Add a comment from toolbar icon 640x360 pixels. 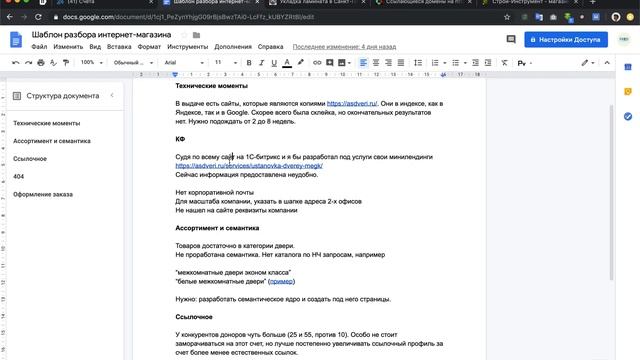pyautogui.click(x=329, y=63)
